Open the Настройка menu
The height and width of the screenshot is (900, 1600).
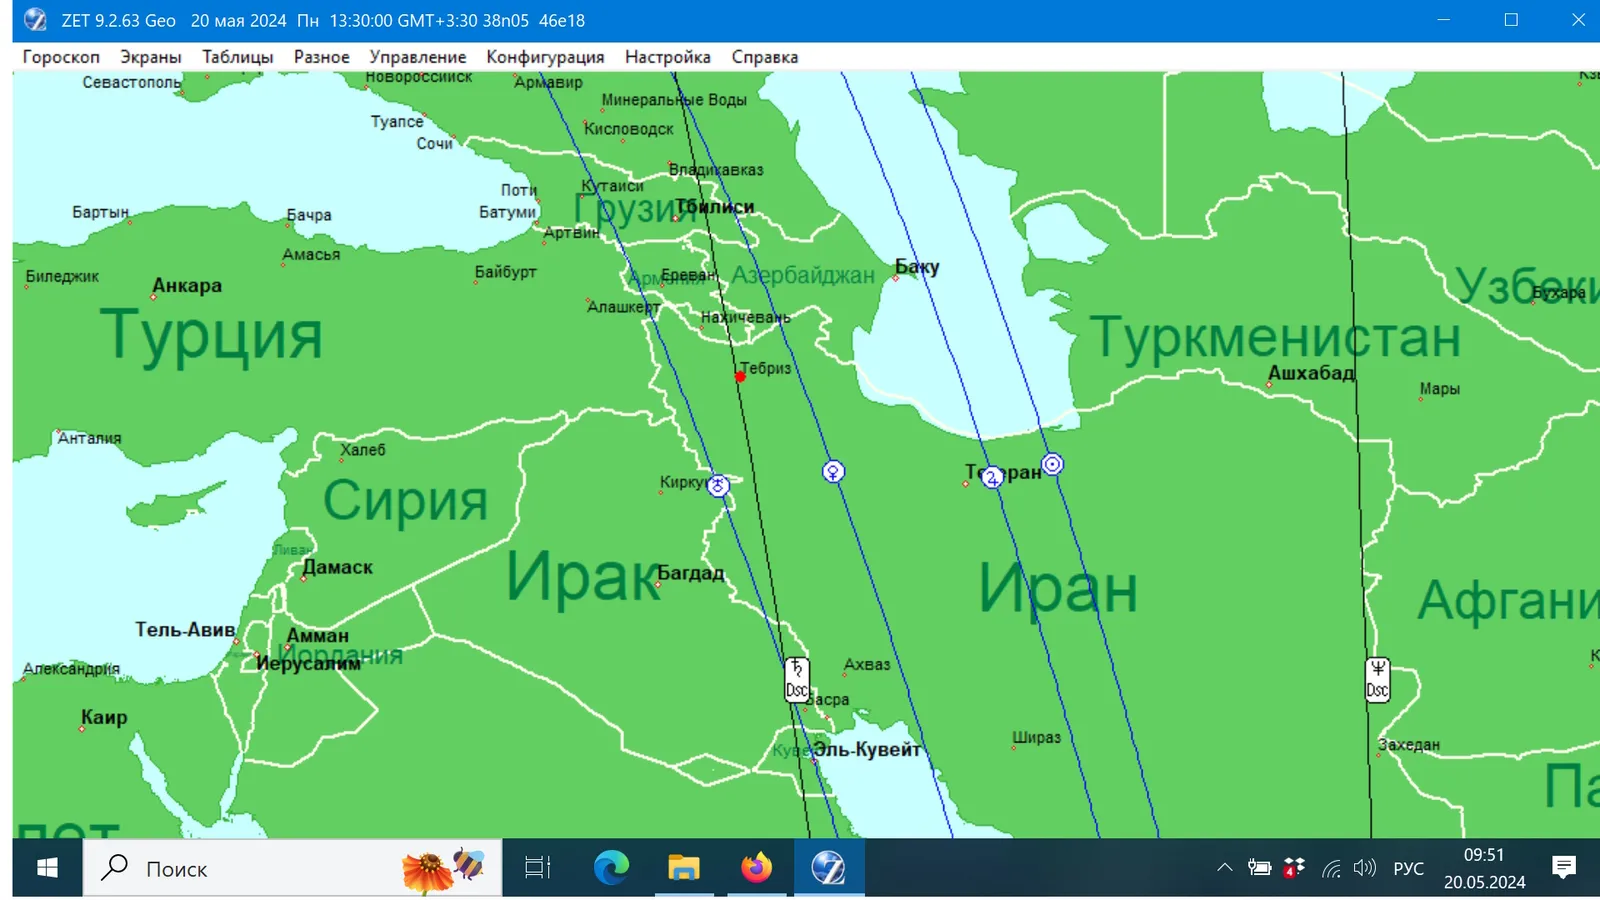pyautogui.click(x=668, y=57)
